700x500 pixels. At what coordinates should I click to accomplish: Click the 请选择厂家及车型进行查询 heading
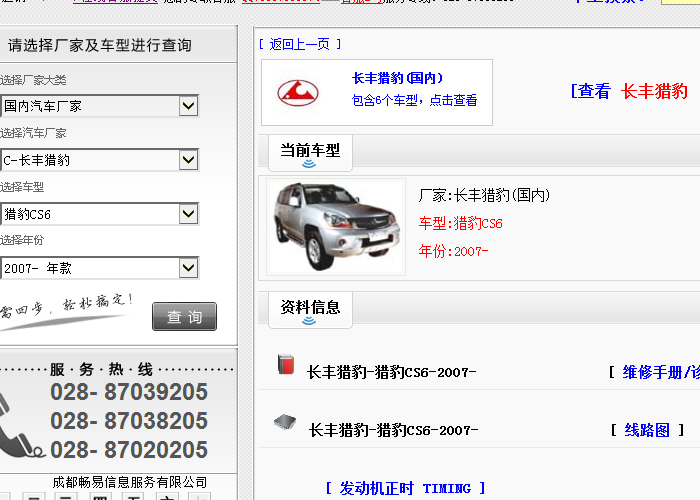coord(100,45)
